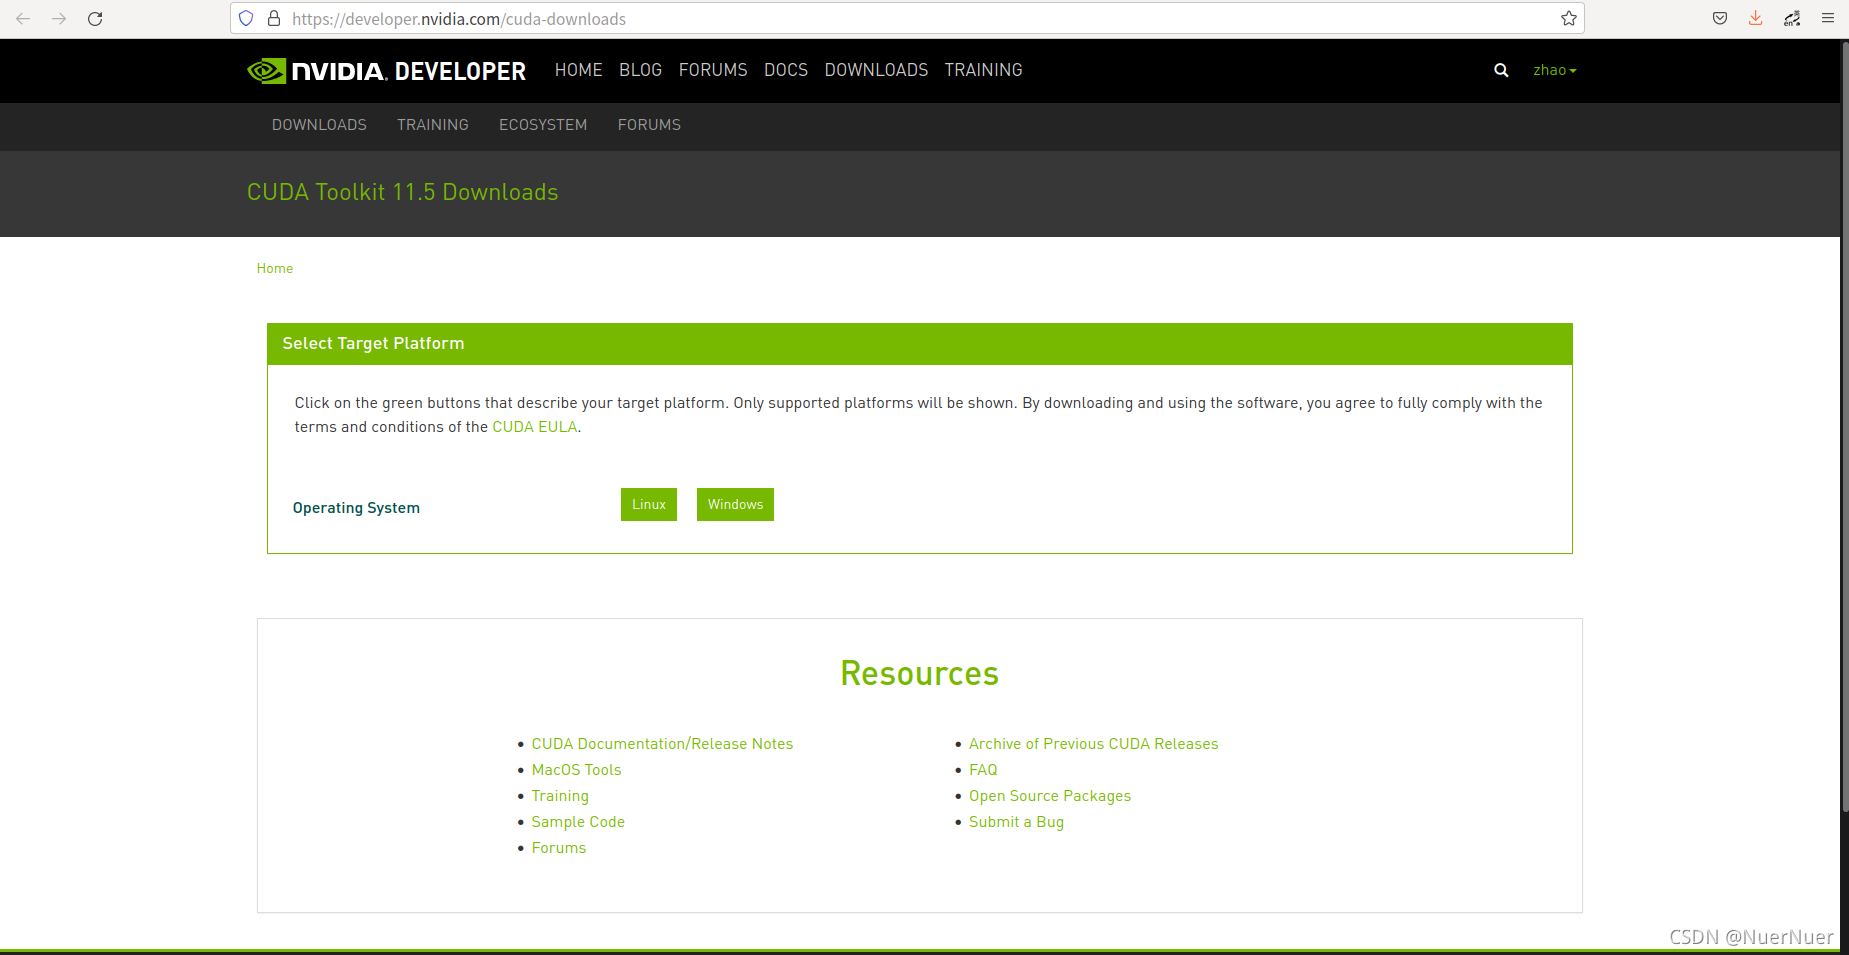Open DOWNLOADS in top black navigation bar
The width and height of the screenshot is (1849, 955).
pyautogui.click(x=876, y=70)
